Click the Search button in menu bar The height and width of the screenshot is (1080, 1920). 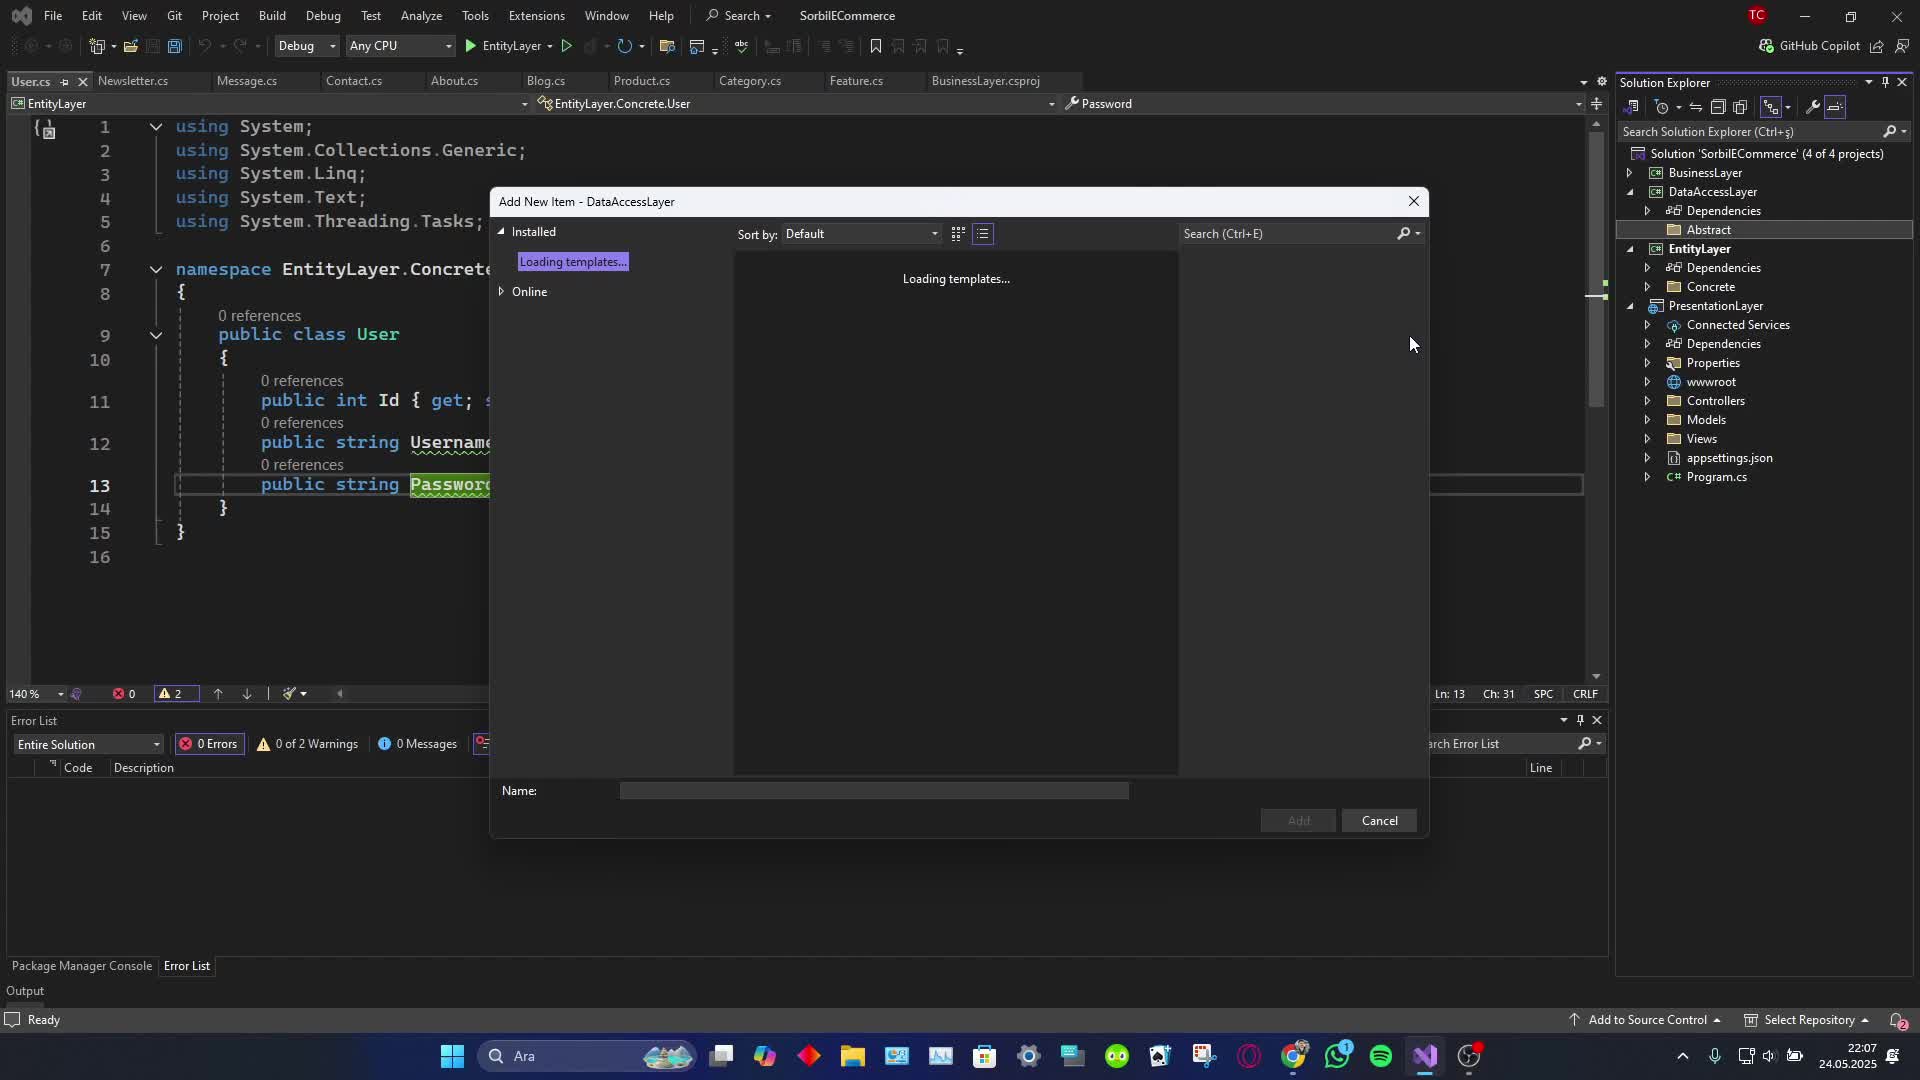click(x=739, y=16)
